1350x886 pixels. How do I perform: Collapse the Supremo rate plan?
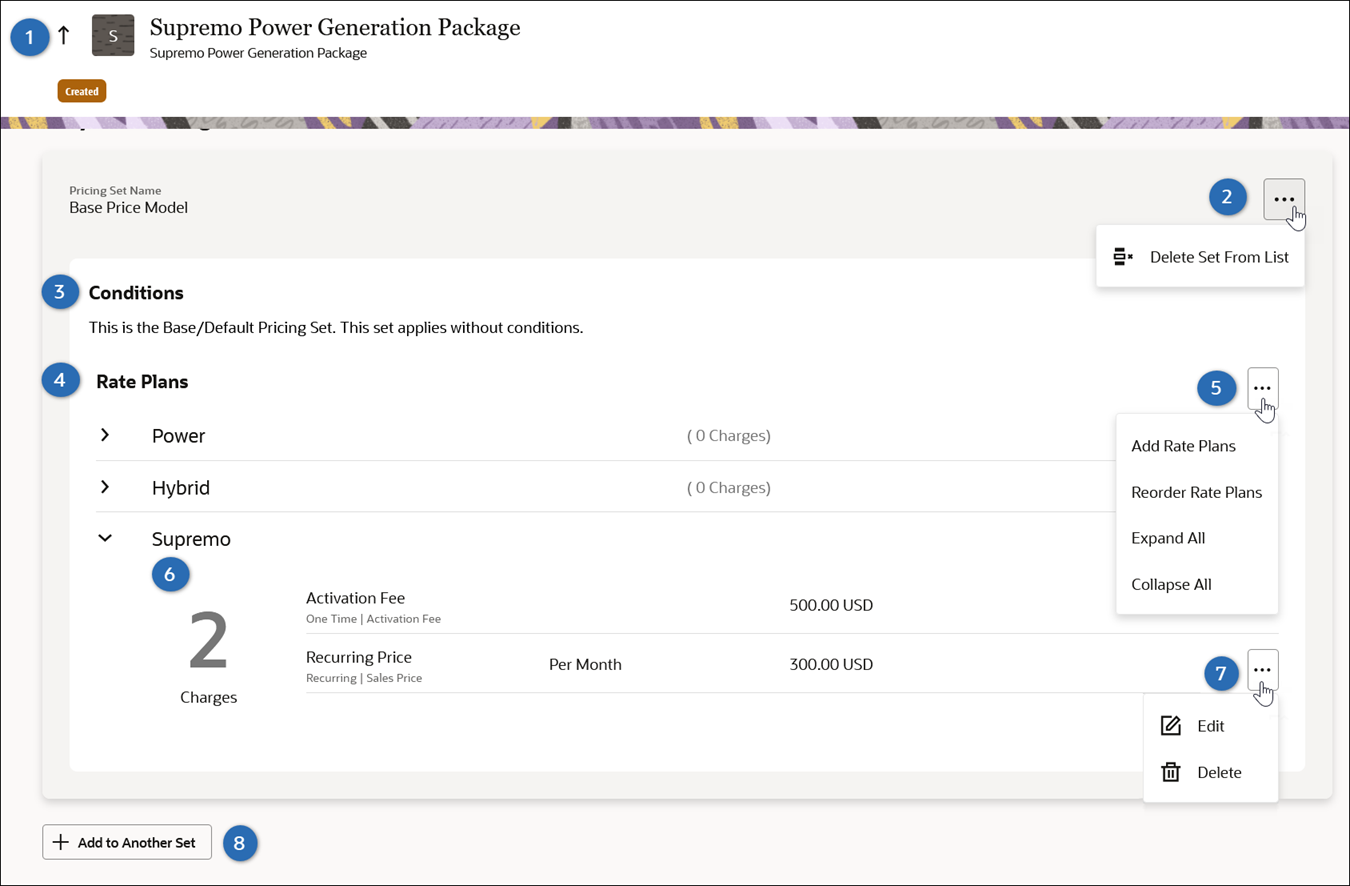[104, 538]
